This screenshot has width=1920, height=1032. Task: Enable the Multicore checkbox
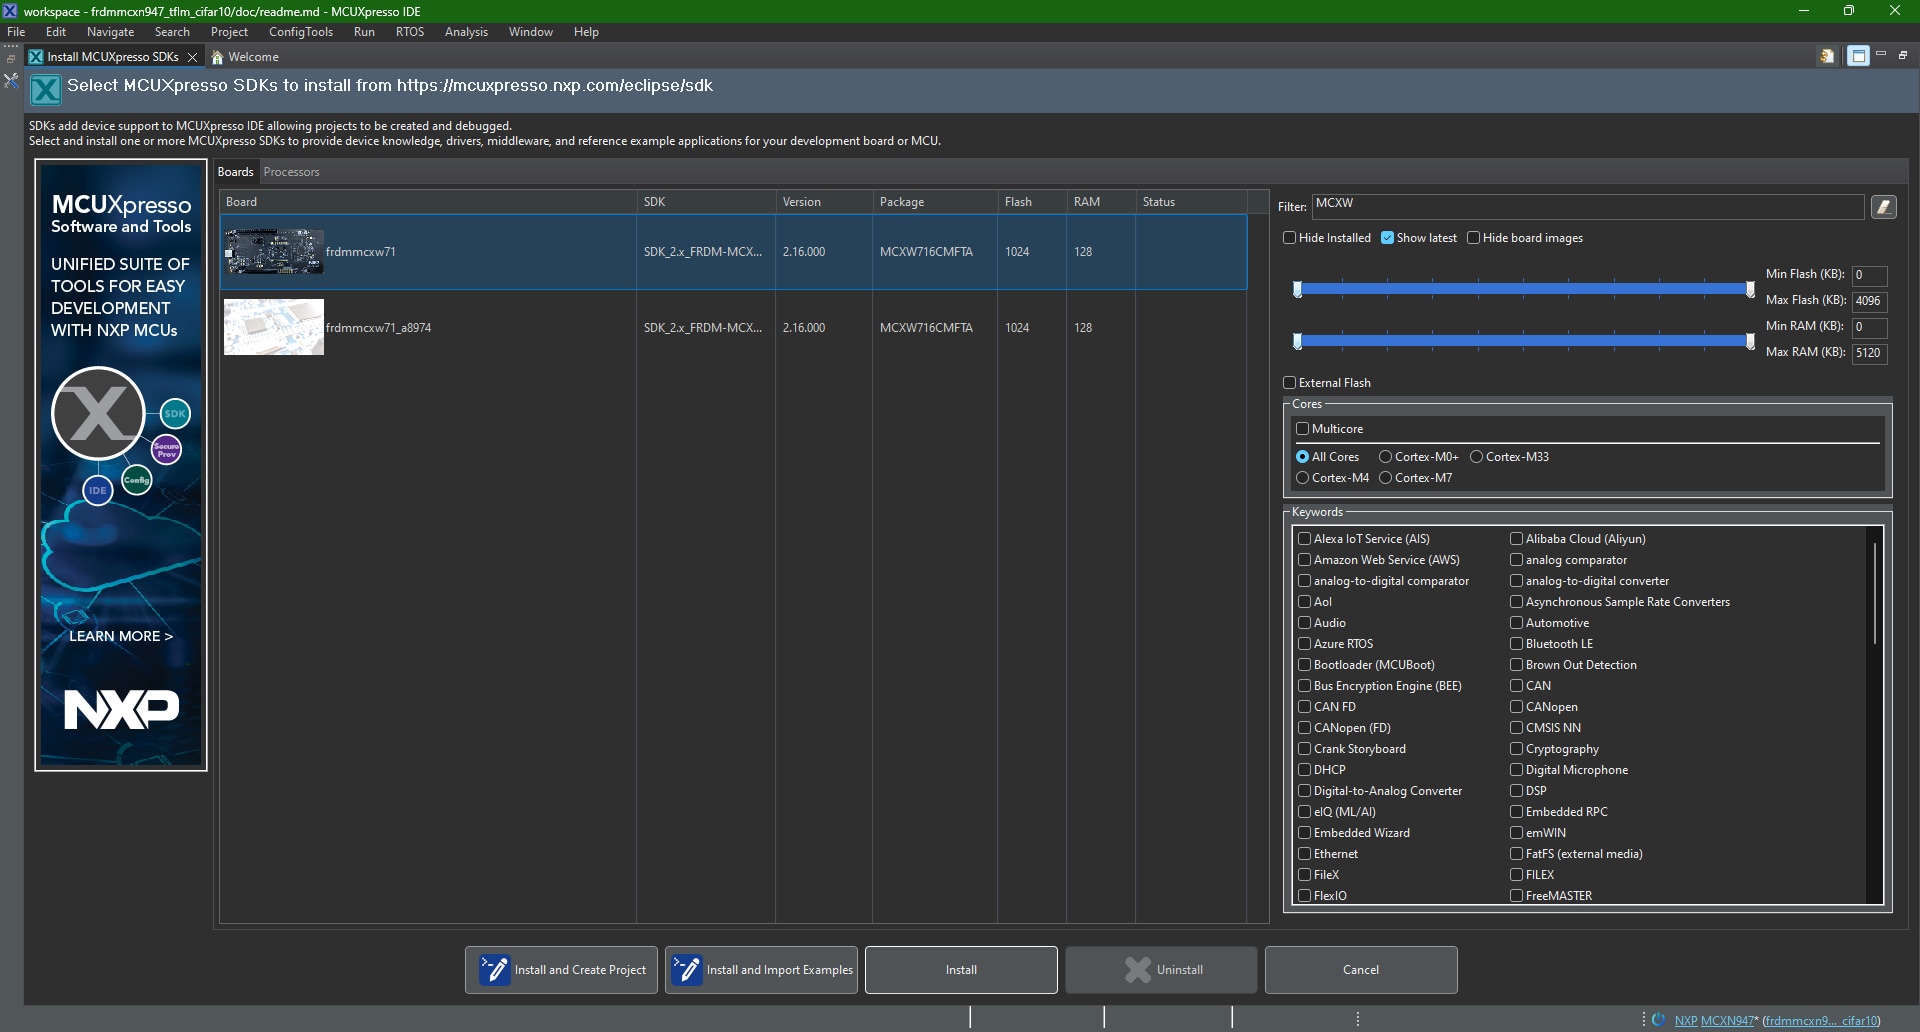(1303, 429)
